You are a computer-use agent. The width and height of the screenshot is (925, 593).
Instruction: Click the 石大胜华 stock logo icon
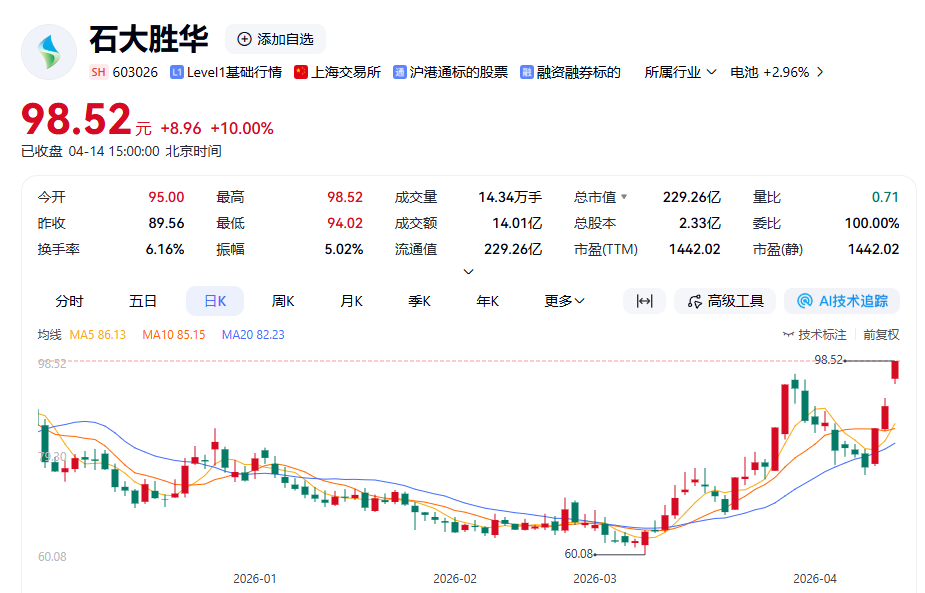(49, 52)
